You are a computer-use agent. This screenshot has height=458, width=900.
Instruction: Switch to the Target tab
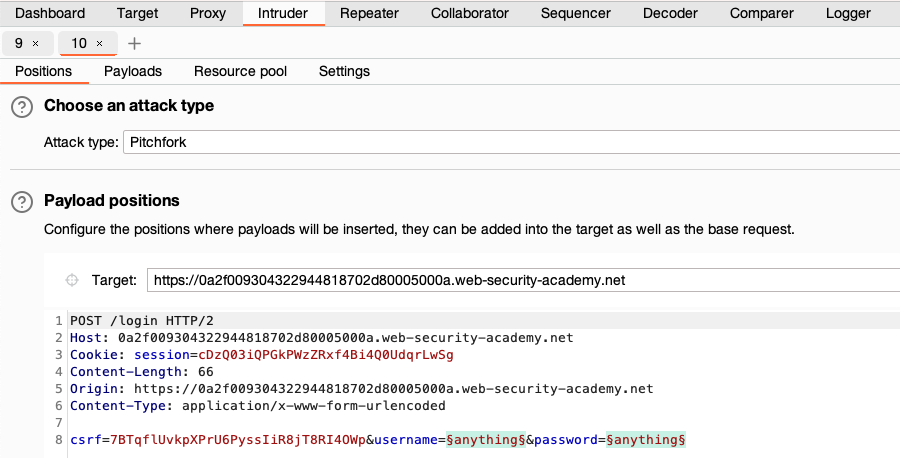137,13
